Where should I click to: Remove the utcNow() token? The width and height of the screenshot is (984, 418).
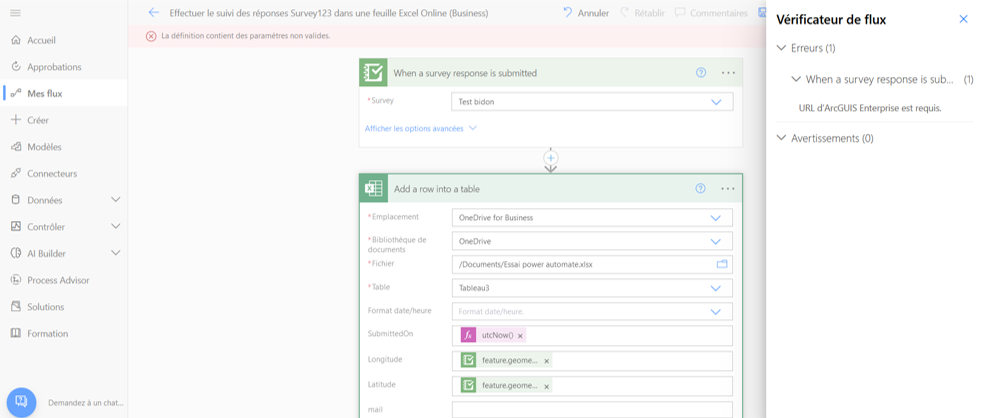(520, 336)
